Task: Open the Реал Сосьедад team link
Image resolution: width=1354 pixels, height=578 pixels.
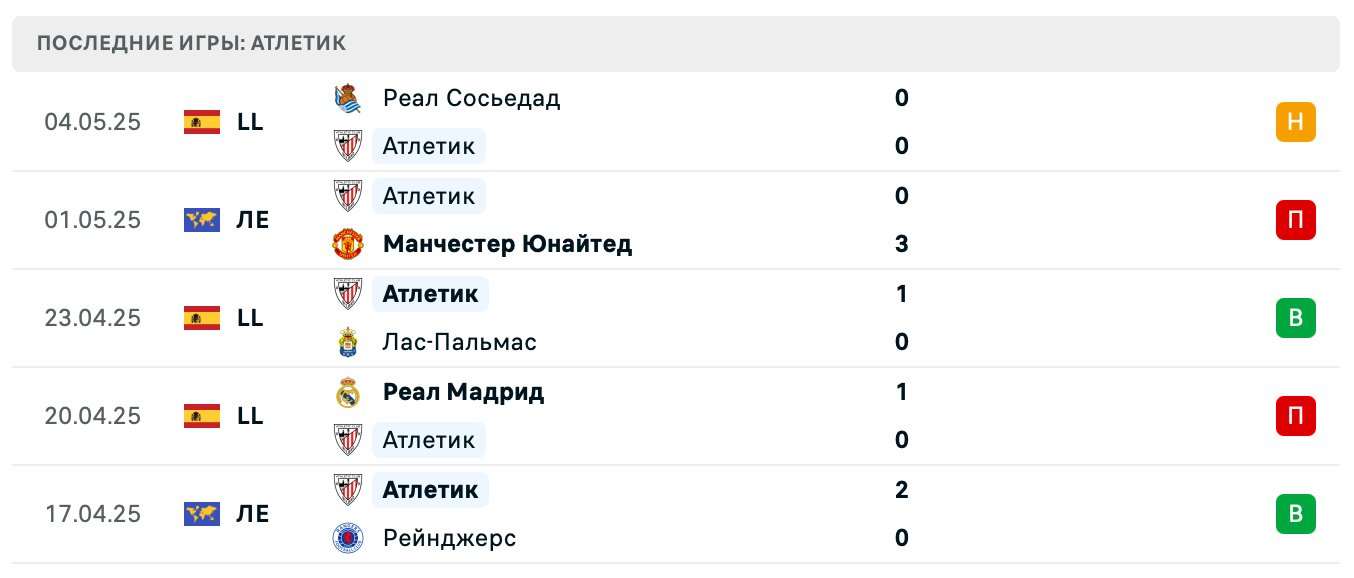Action: coord(471,98)
